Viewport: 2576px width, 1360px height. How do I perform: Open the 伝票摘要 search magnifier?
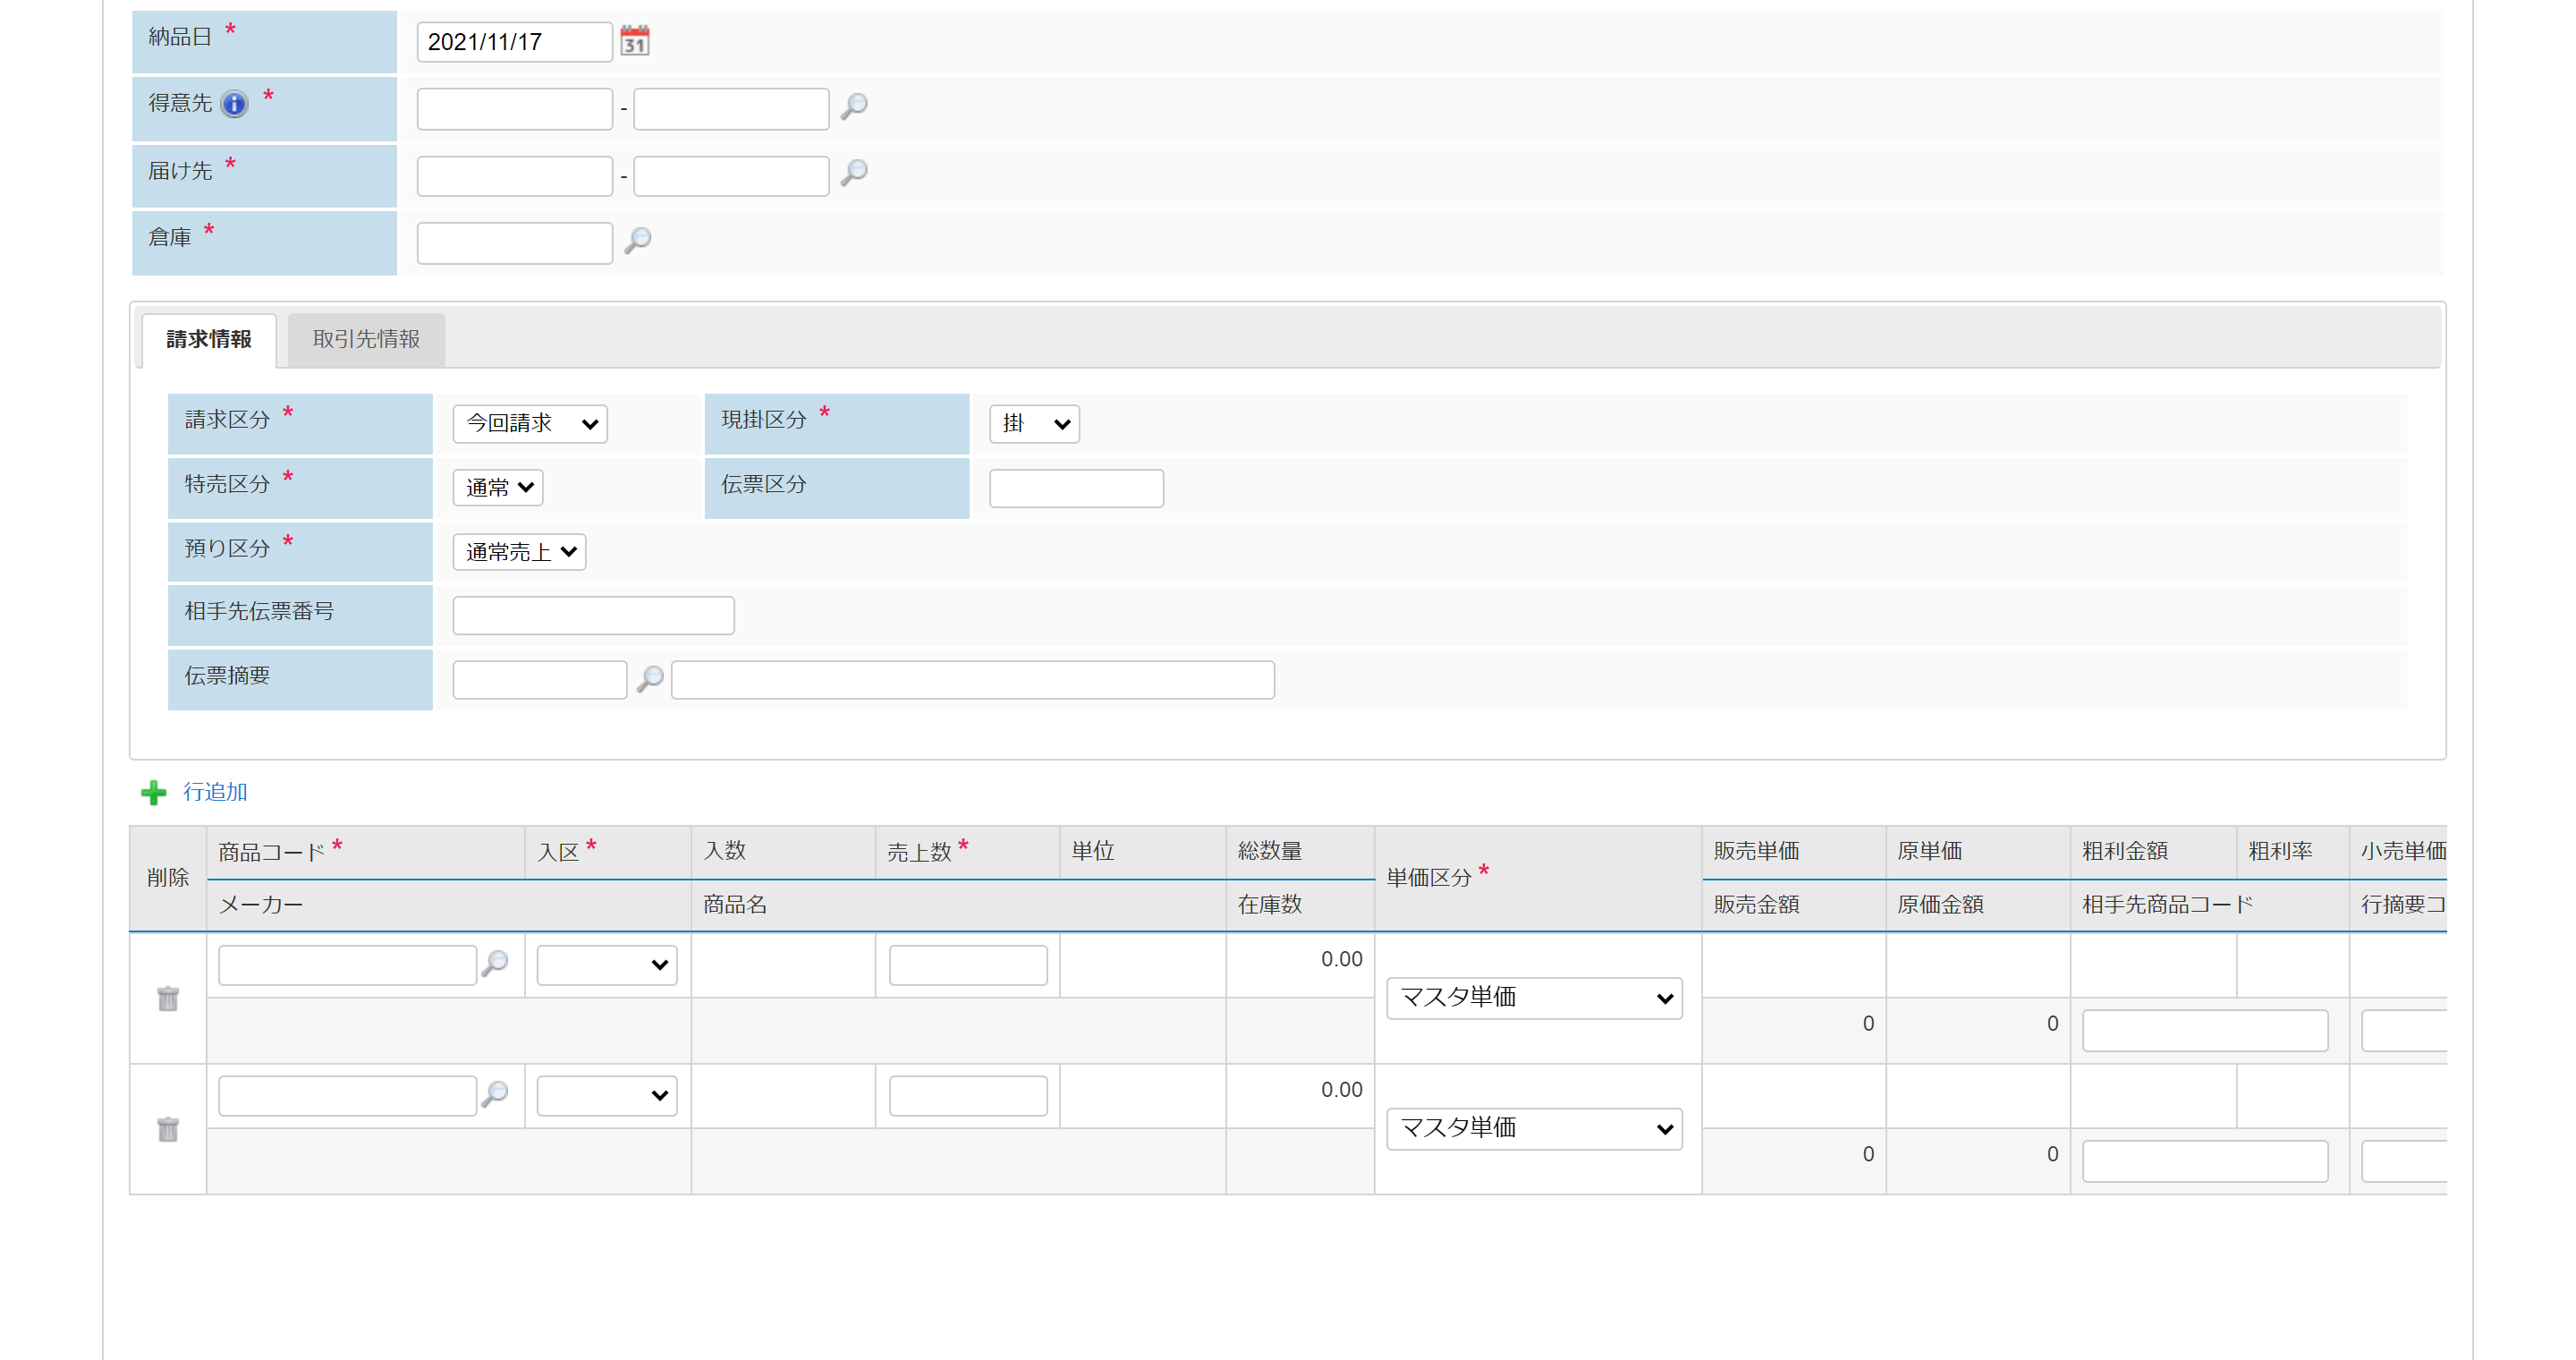(651, 679)
